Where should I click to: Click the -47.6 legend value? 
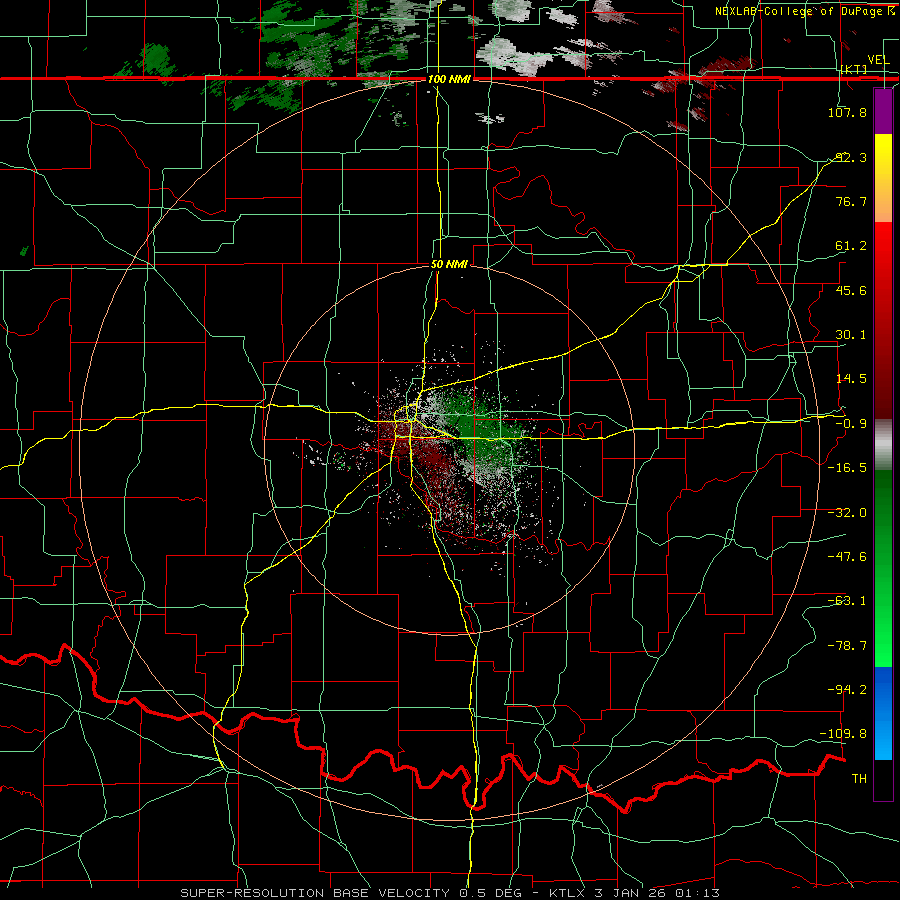(x=847, y=557)
